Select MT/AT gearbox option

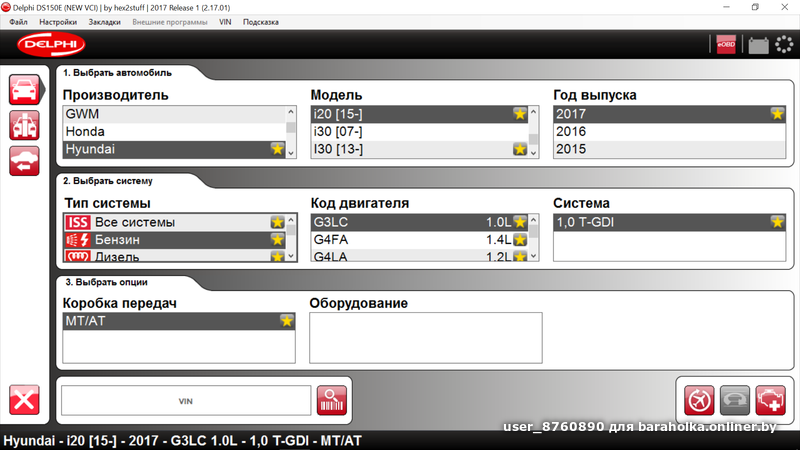pos(179,321)
